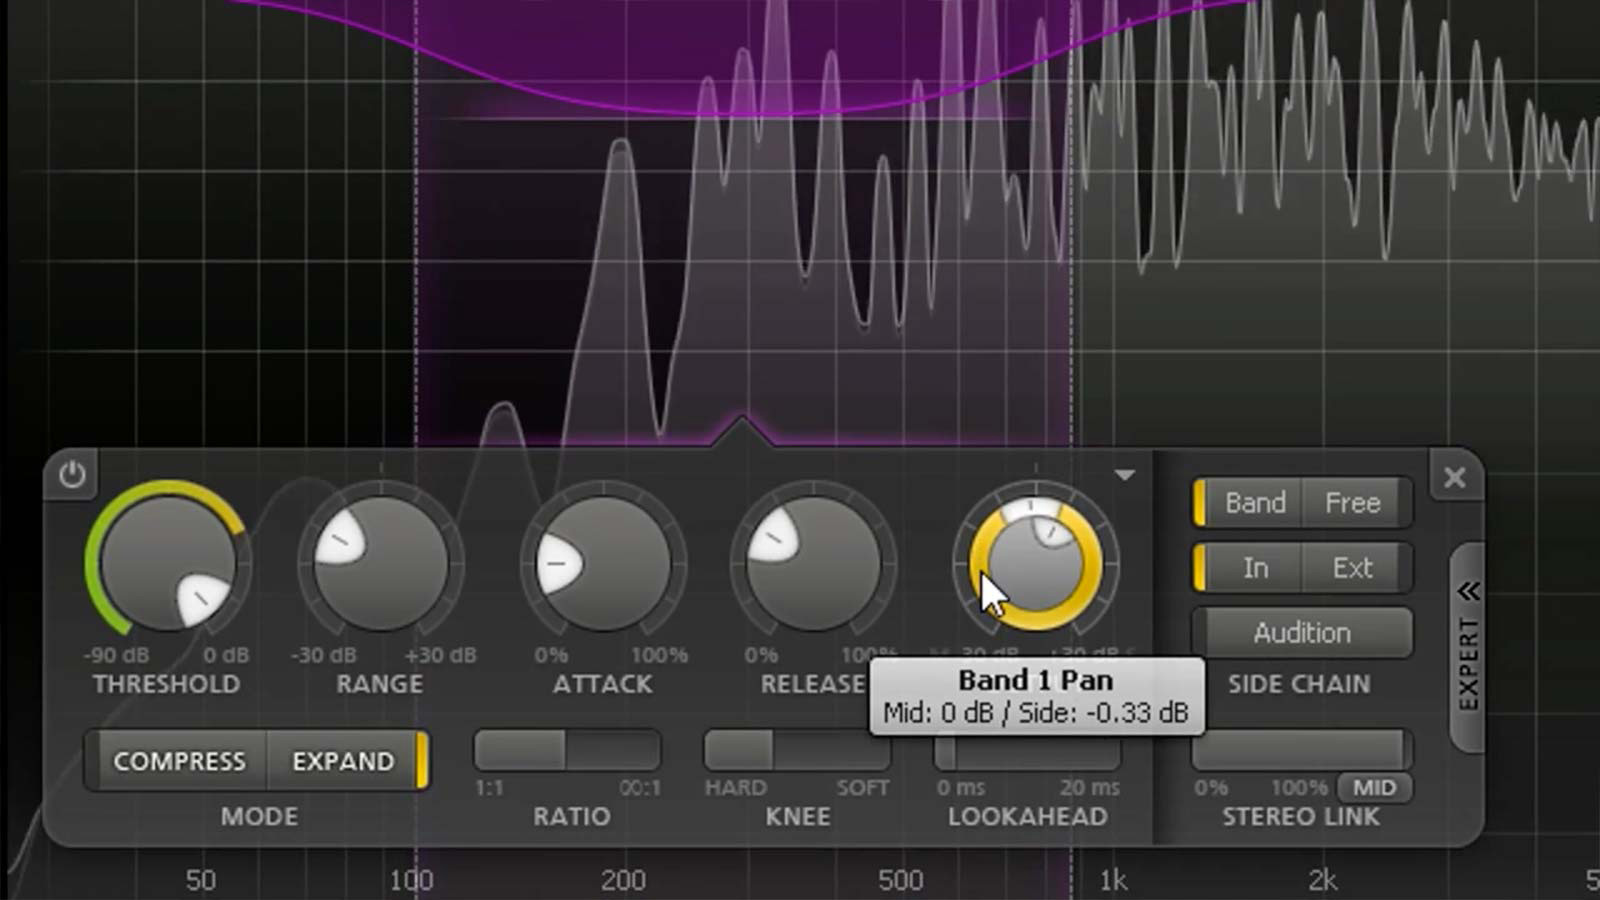Click the Release knob

coord(813,563)
